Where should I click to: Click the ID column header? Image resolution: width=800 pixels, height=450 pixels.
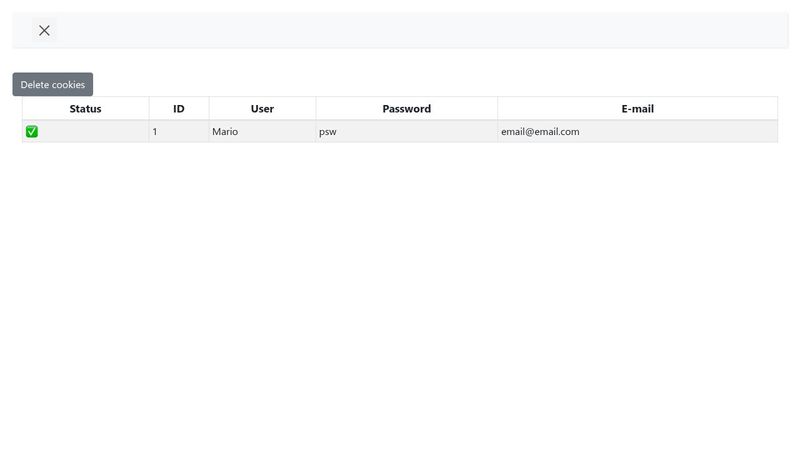click(179, 108)
